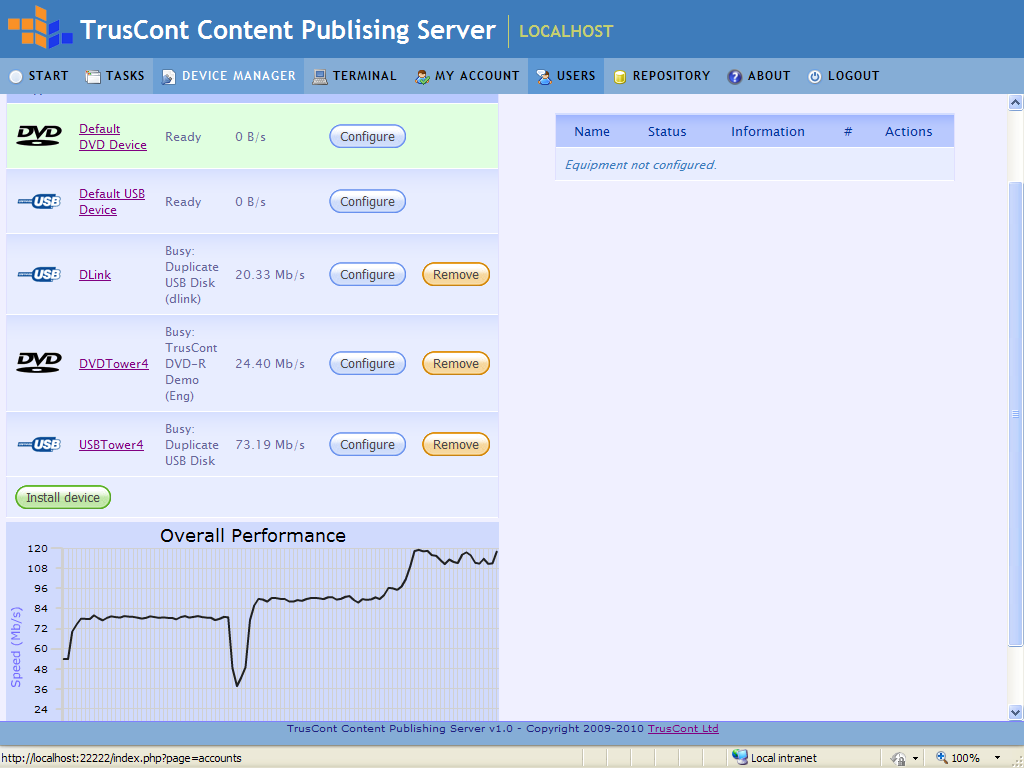
Task: Open the security zone dropdown arrow
Action: (x=916, y=758)
